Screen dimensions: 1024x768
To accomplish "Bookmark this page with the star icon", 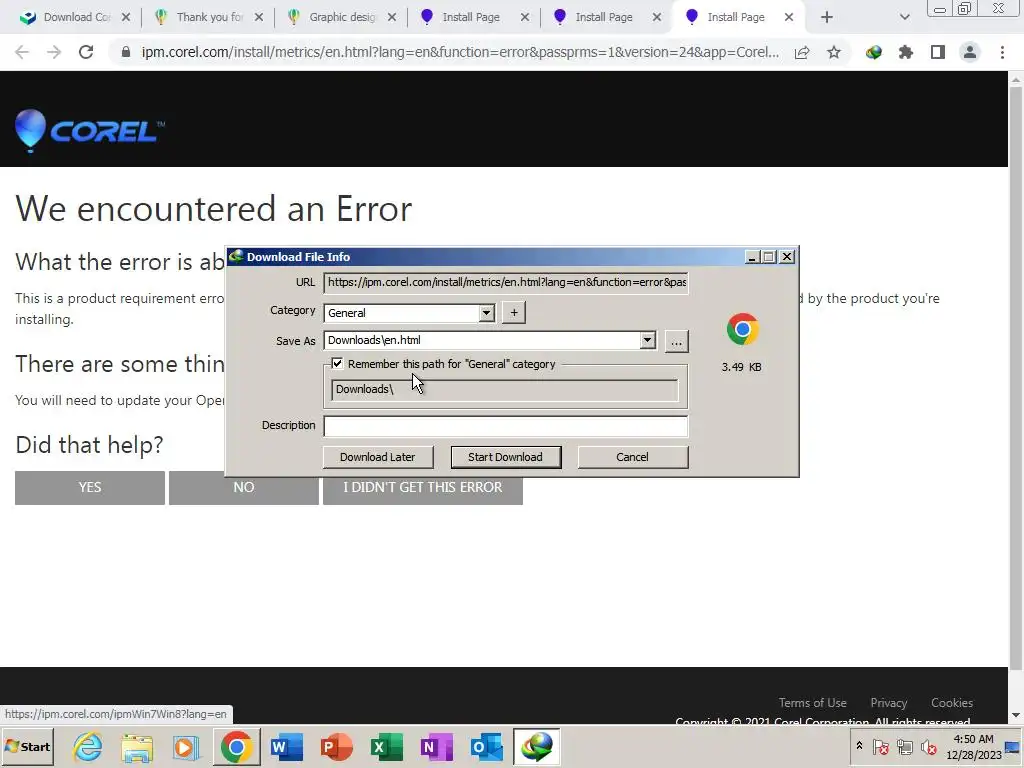I will (834, 52).
